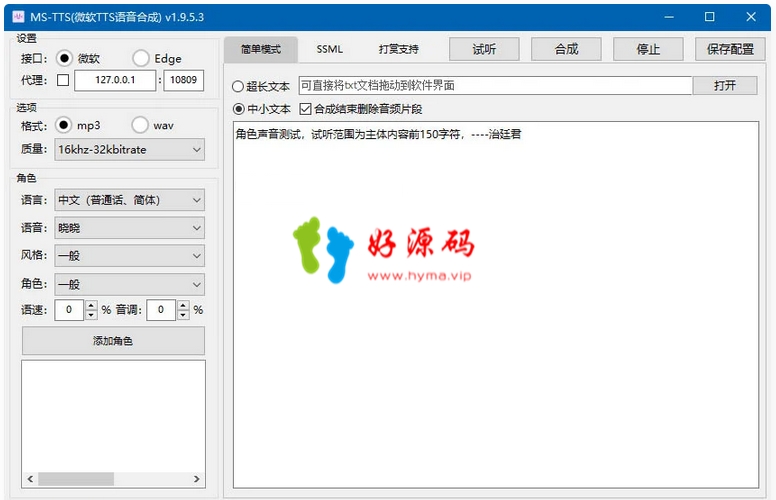Select the 中小文本 radio option

tap(239, 109)
